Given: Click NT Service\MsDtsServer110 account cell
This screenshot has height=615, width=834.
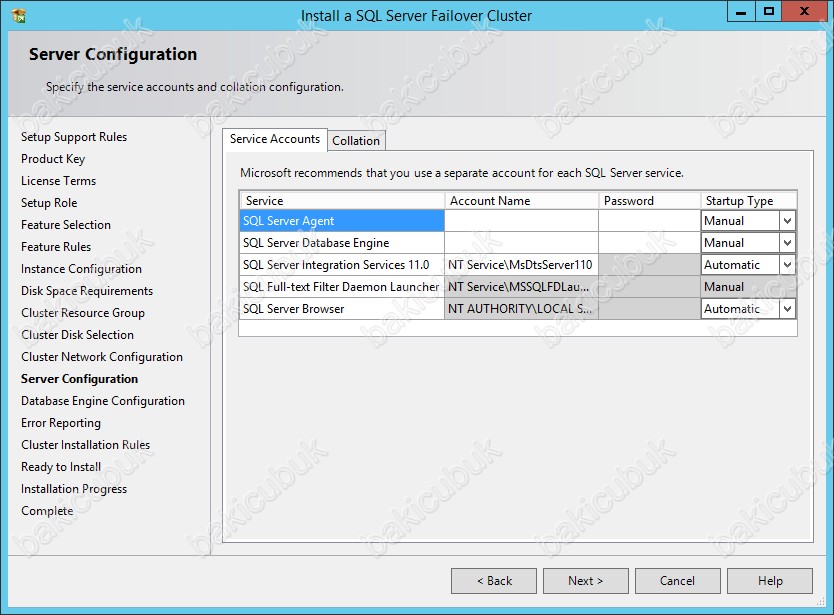Looking at the screenshot, I should 521,265.
